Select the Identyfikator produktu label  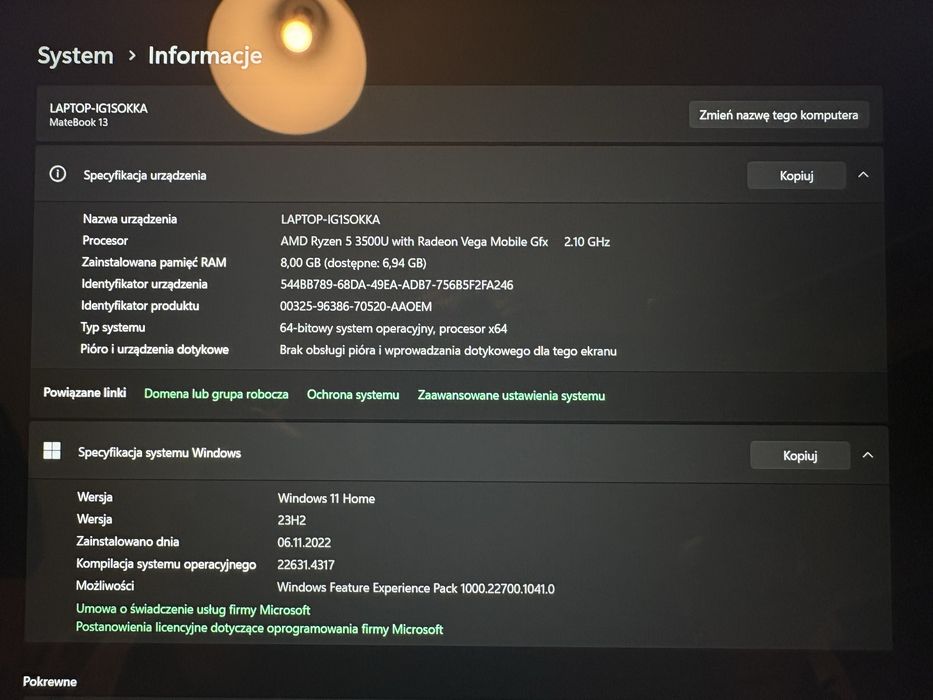140,306
